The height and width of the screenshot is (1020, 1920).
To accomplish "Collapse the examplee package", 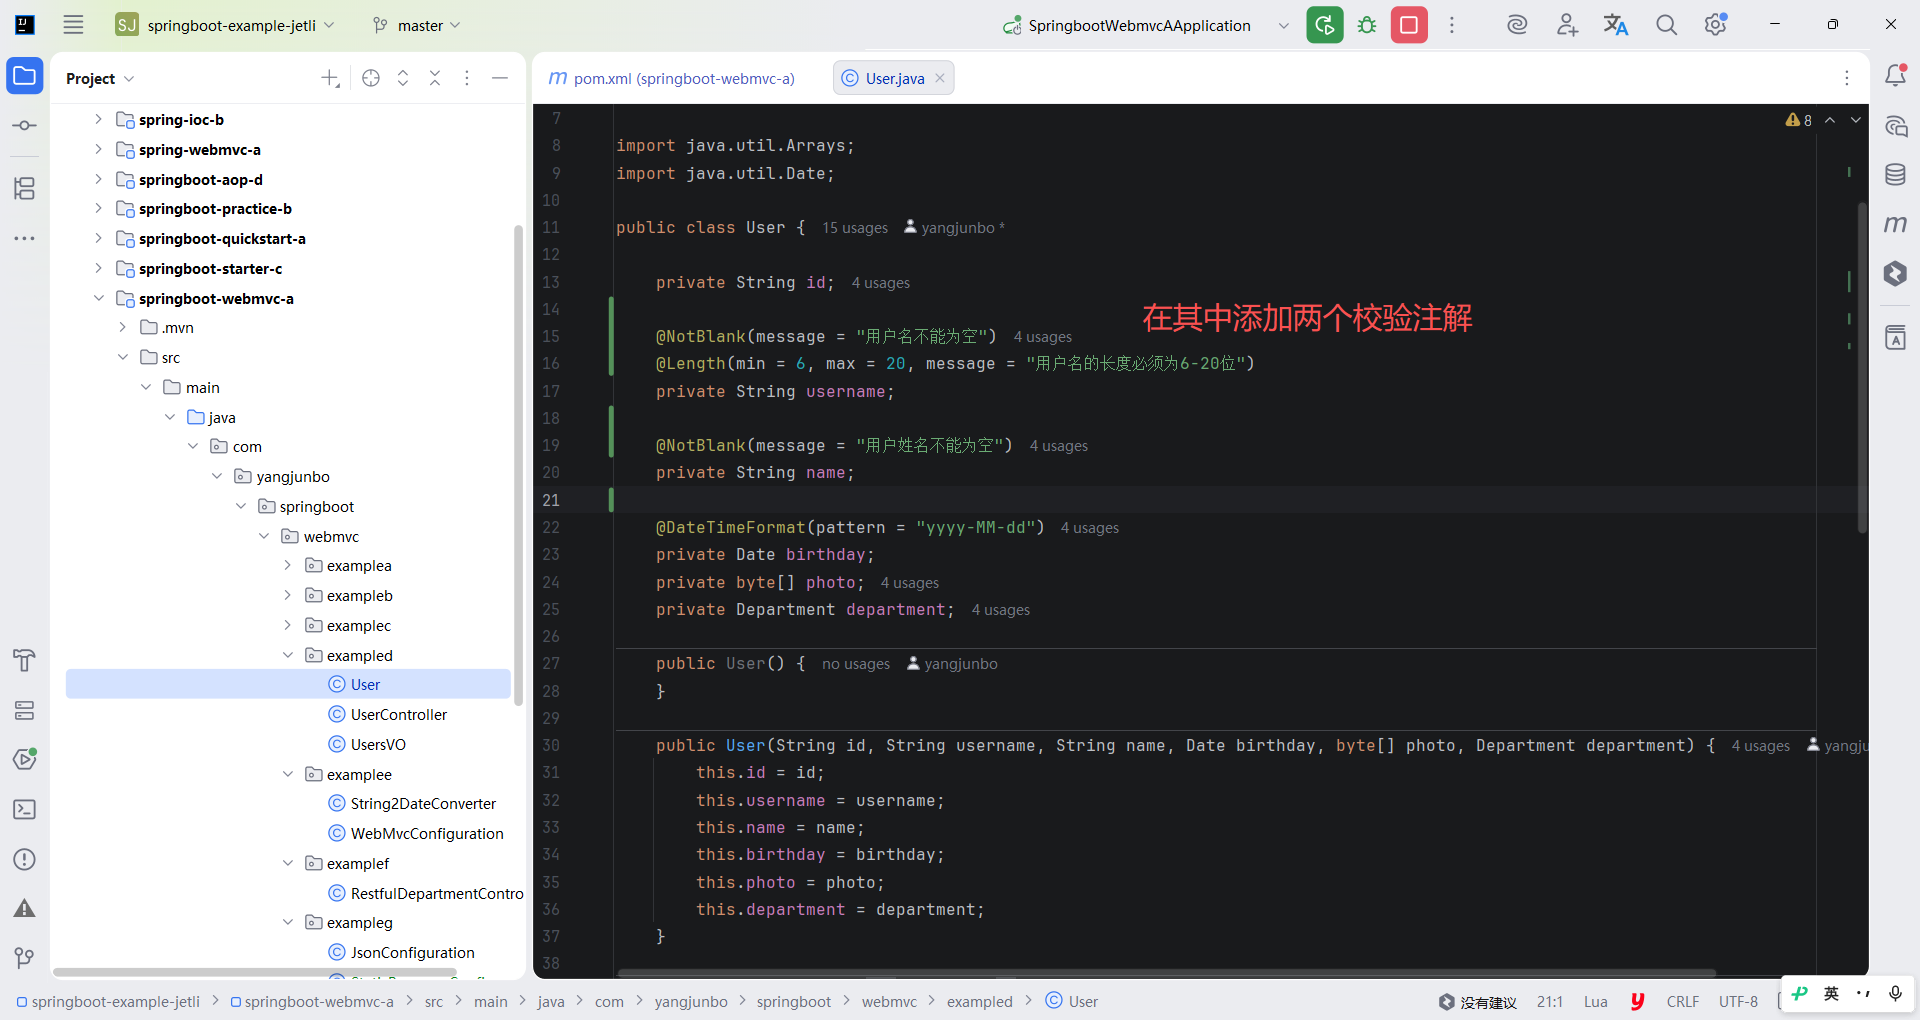I will [x=288, y=774].
